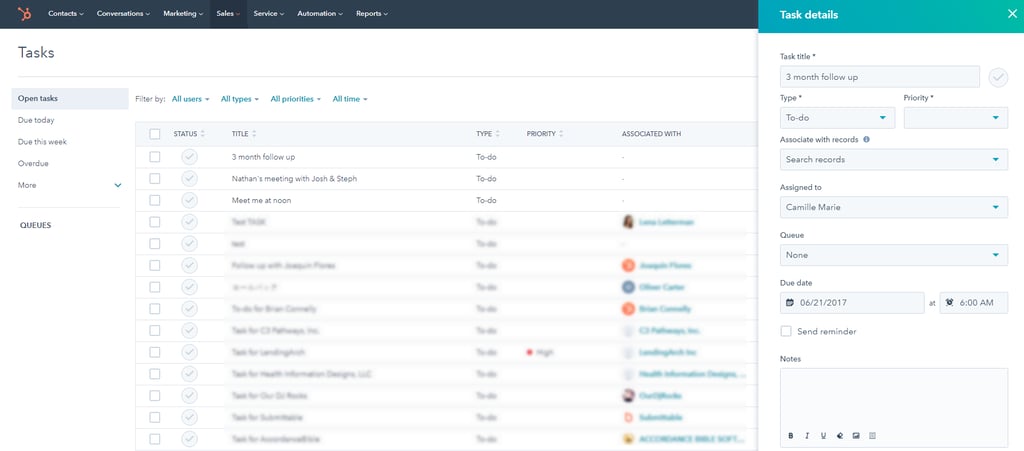Enable the Send reminder checkbox

tap(786, 331)
